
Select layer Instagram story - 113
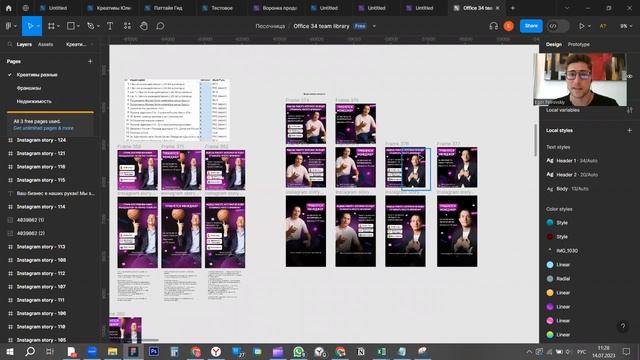pyautogui.click(x=41, y=247)
